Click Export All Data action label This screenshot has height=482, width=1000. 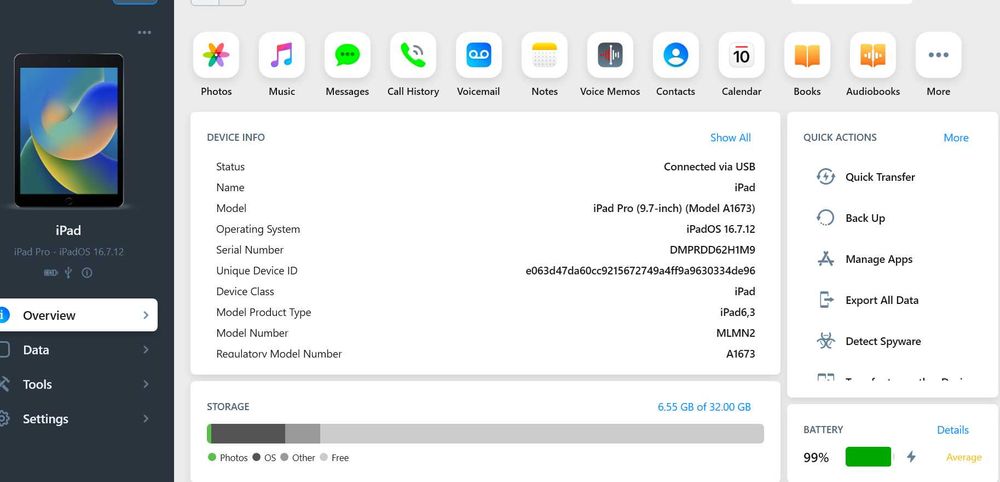[x=882, y=300]
